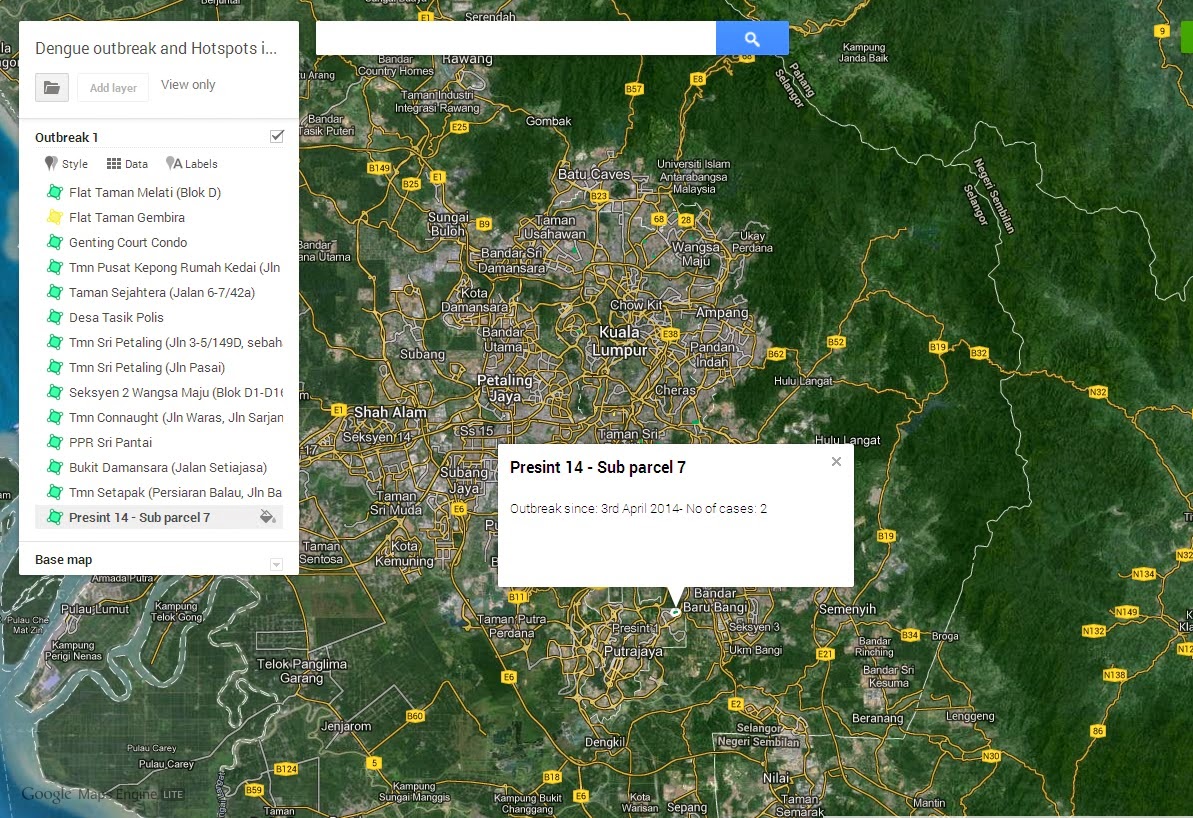Click the Subang Jaya map label
This screenshot has width=1193, height=818.
(x=464, y=480)
